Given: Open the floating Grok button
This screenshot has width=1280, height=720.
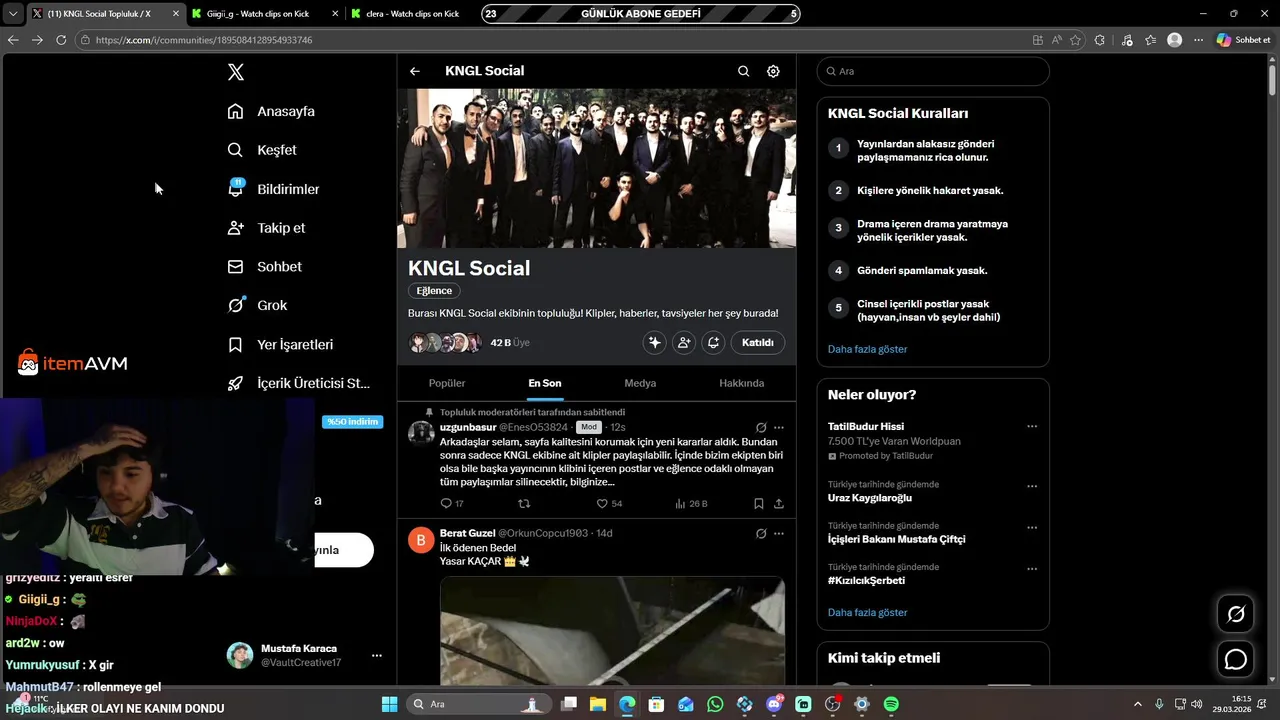Looking at the screenshot, I should tap(1236, 614).
